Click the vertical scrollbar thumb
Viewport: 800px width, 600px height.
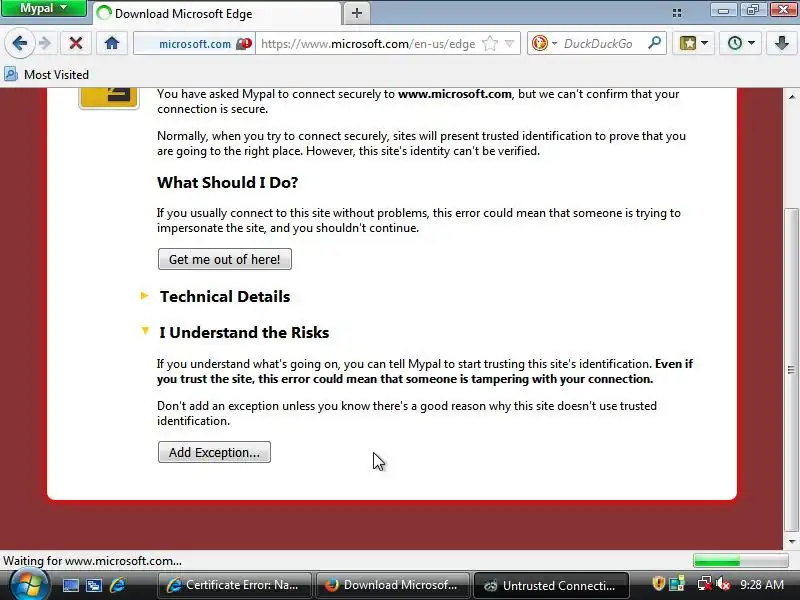[x=791, y=370]
